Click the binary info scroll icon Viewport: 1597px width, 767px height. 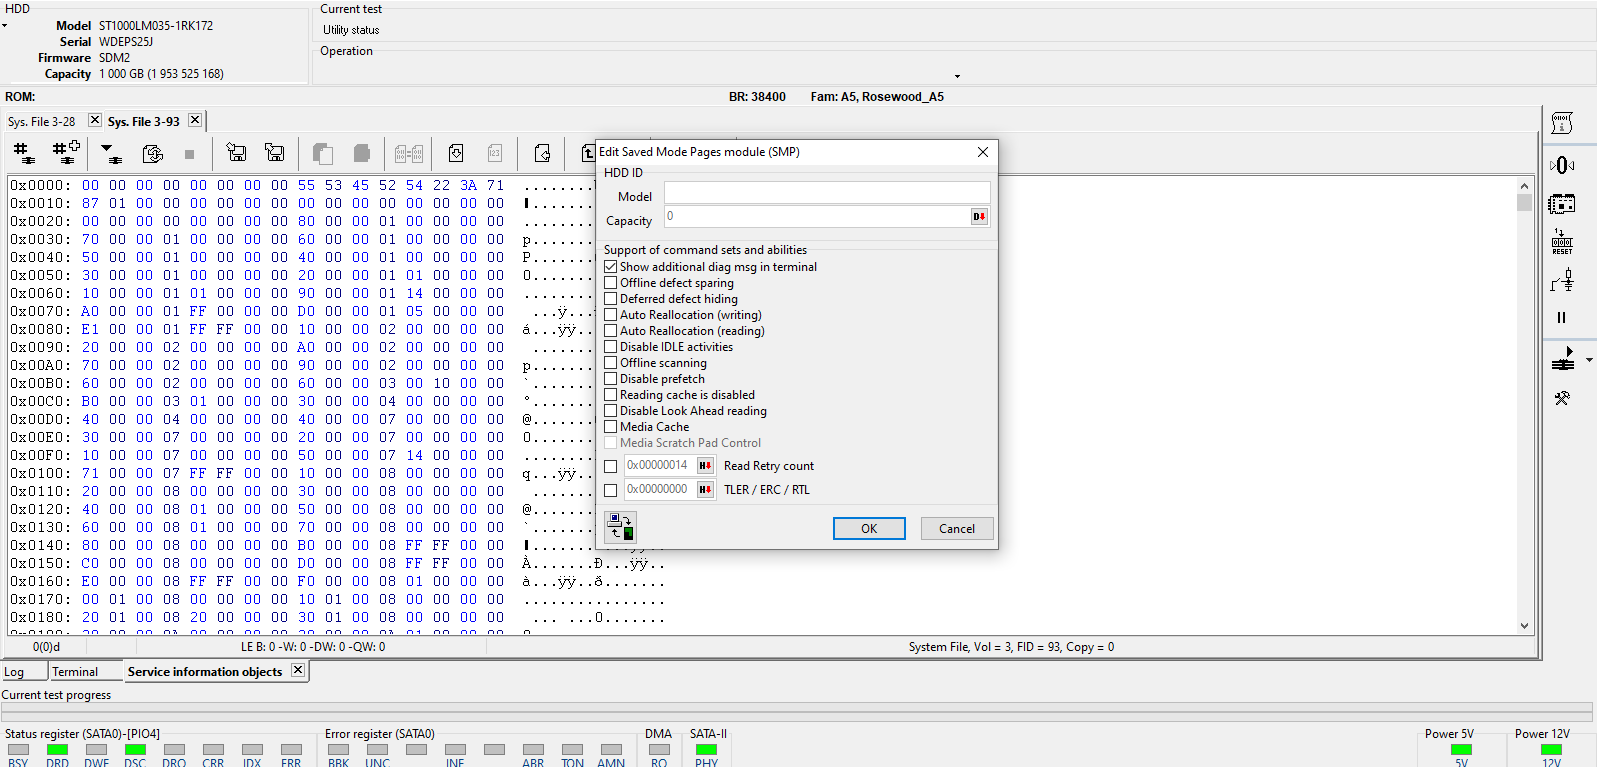[x=1562, y=123]
